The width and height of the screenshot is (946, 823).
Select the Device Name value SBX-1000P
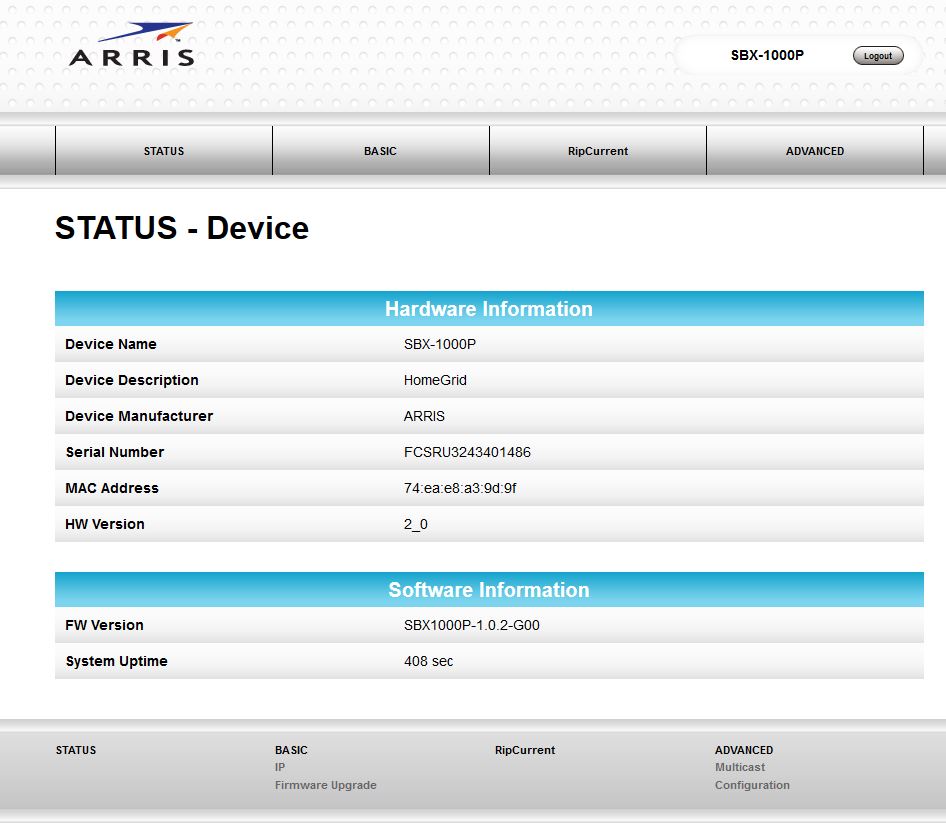coord(440,344)
